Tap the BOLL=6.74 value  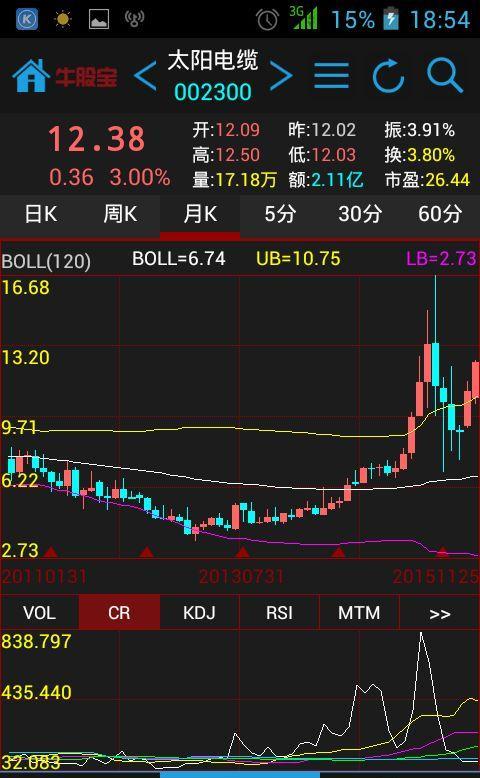click(x=179, y=259)
